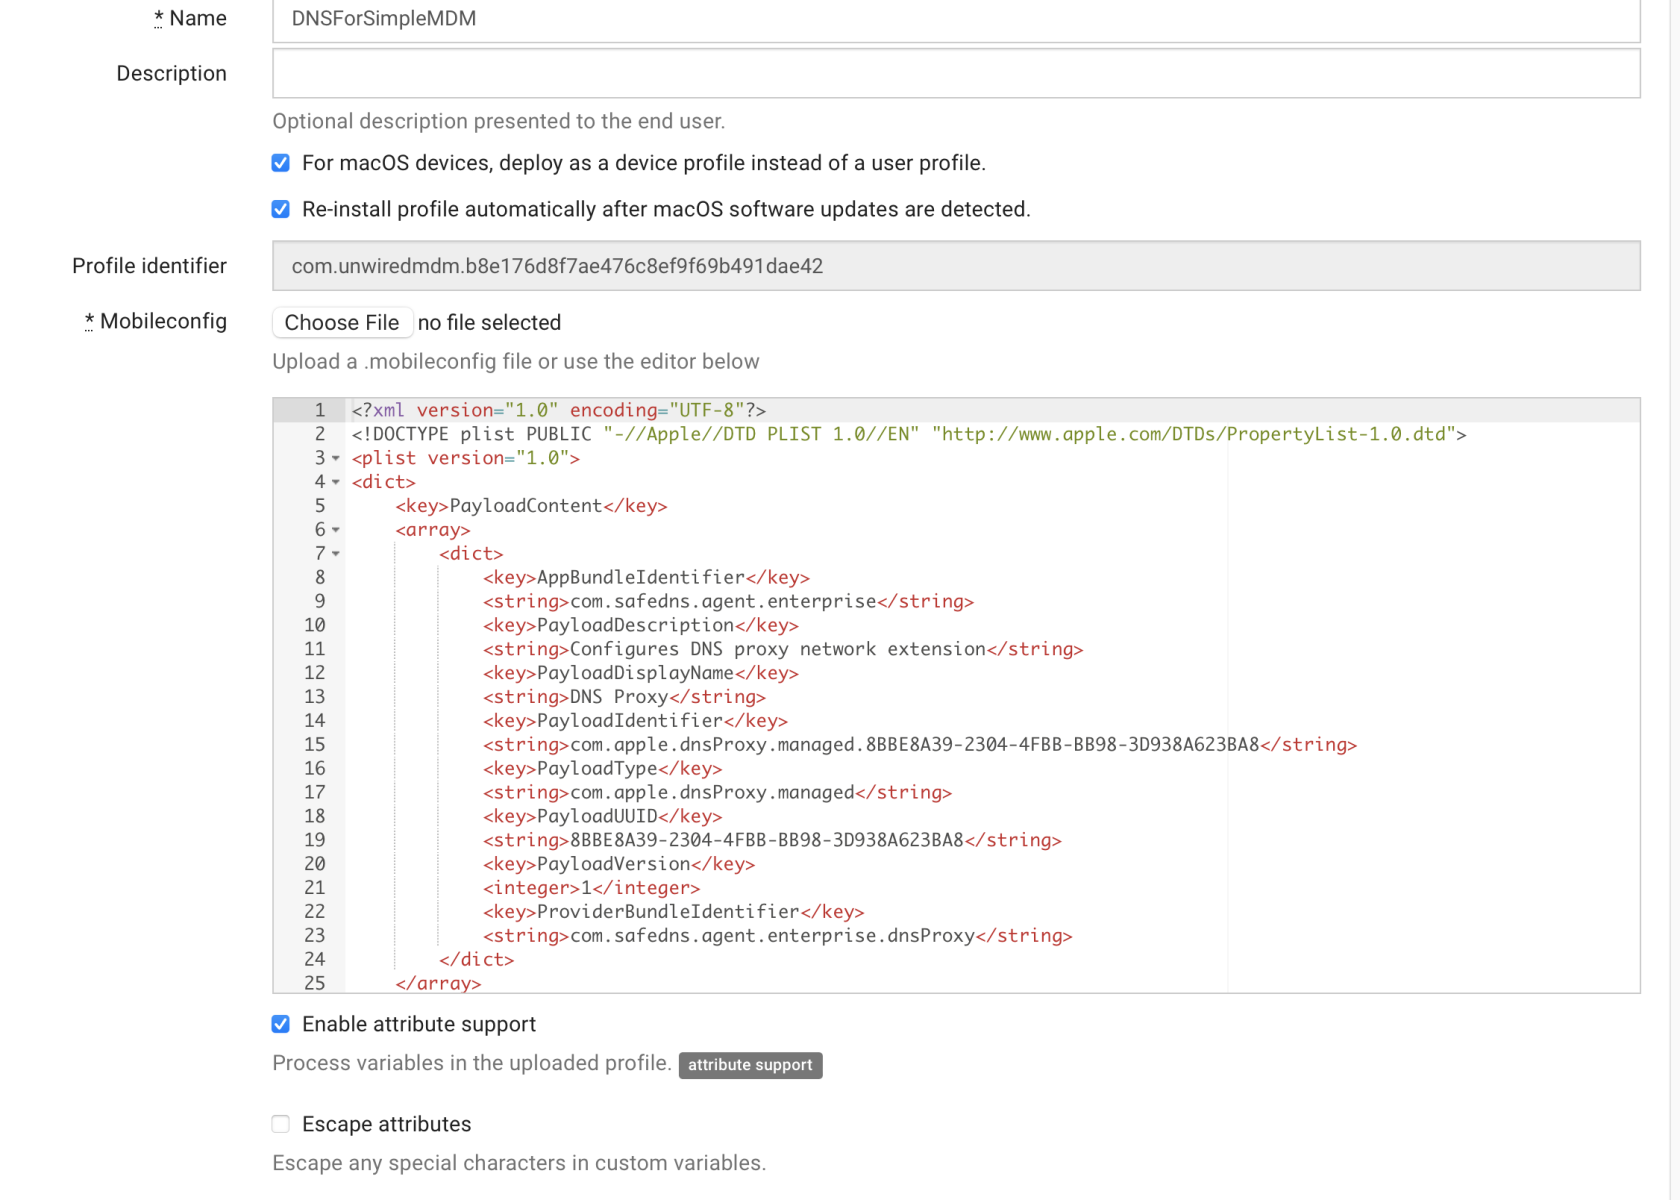Click line number 12 in the gutter
This screenshot has width=1680, height=1200.
pyautogui.click(x=314, y=673)
